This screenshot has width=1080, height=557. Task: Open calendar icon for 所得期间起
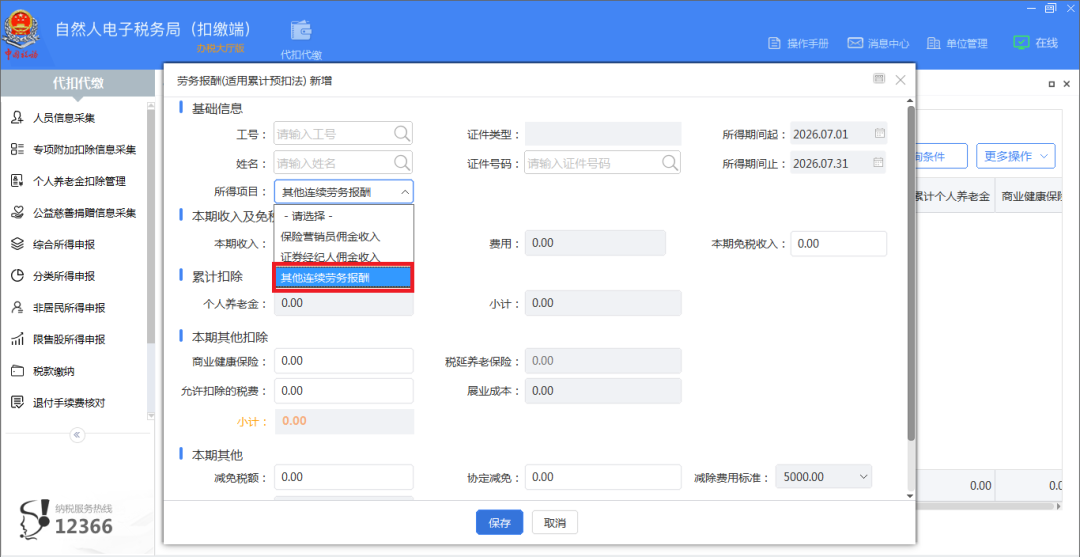(x=879, y=133)
